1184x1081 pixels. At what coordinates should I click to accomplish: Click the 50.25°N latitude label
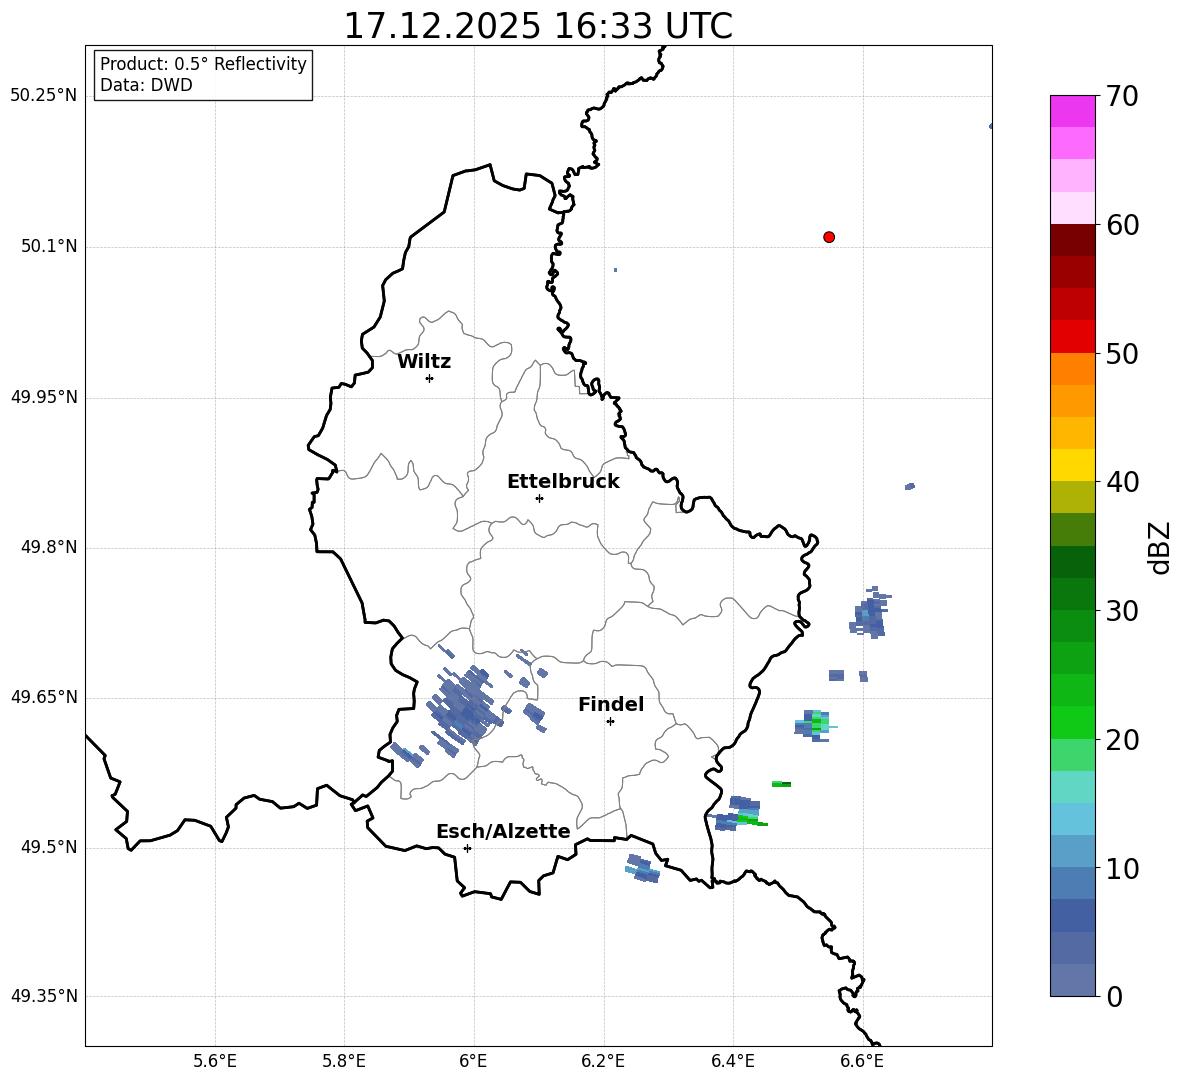click(44, 96)
